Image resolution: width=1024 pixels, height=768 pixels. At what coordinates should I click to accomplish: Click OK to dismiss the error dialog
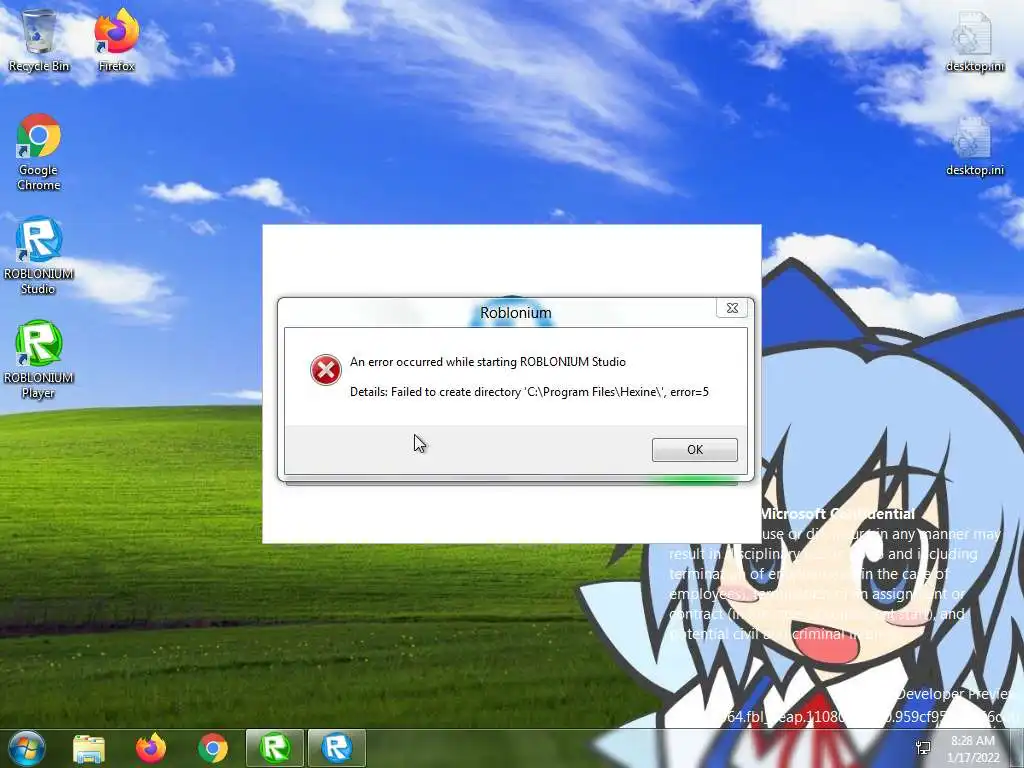tap(695, 449)
